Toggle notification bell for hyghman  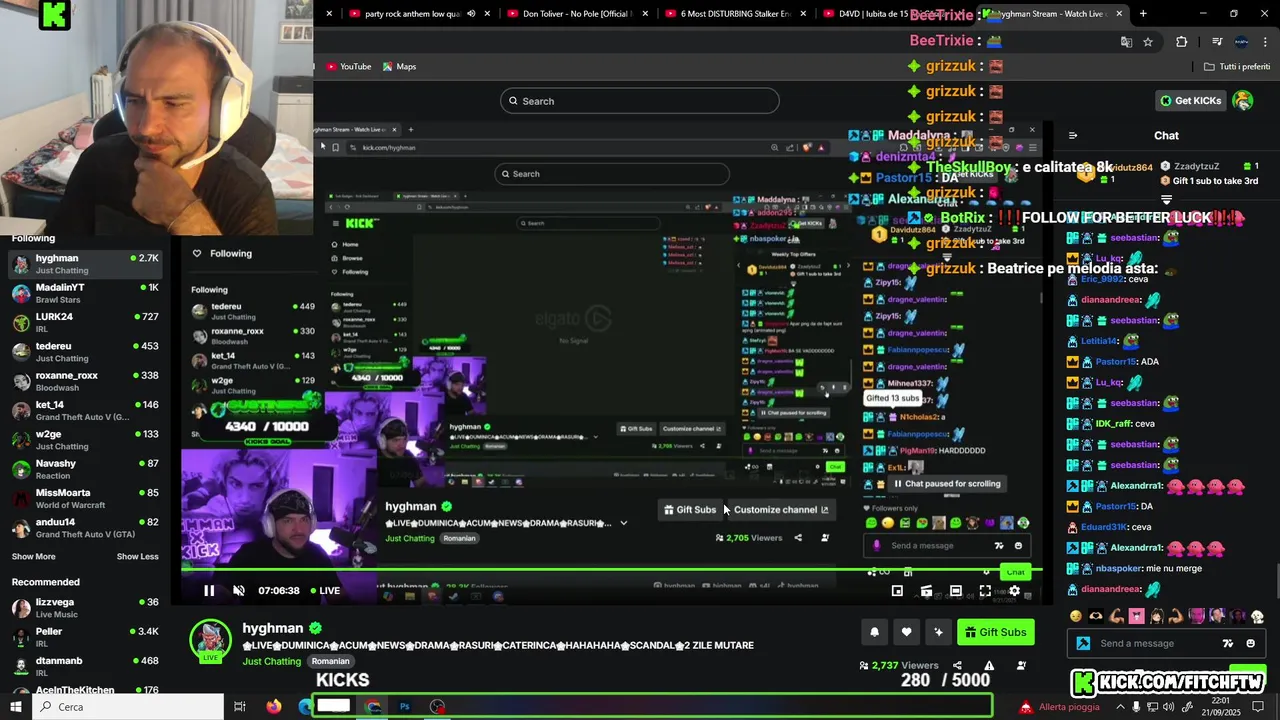coord(874,632)
